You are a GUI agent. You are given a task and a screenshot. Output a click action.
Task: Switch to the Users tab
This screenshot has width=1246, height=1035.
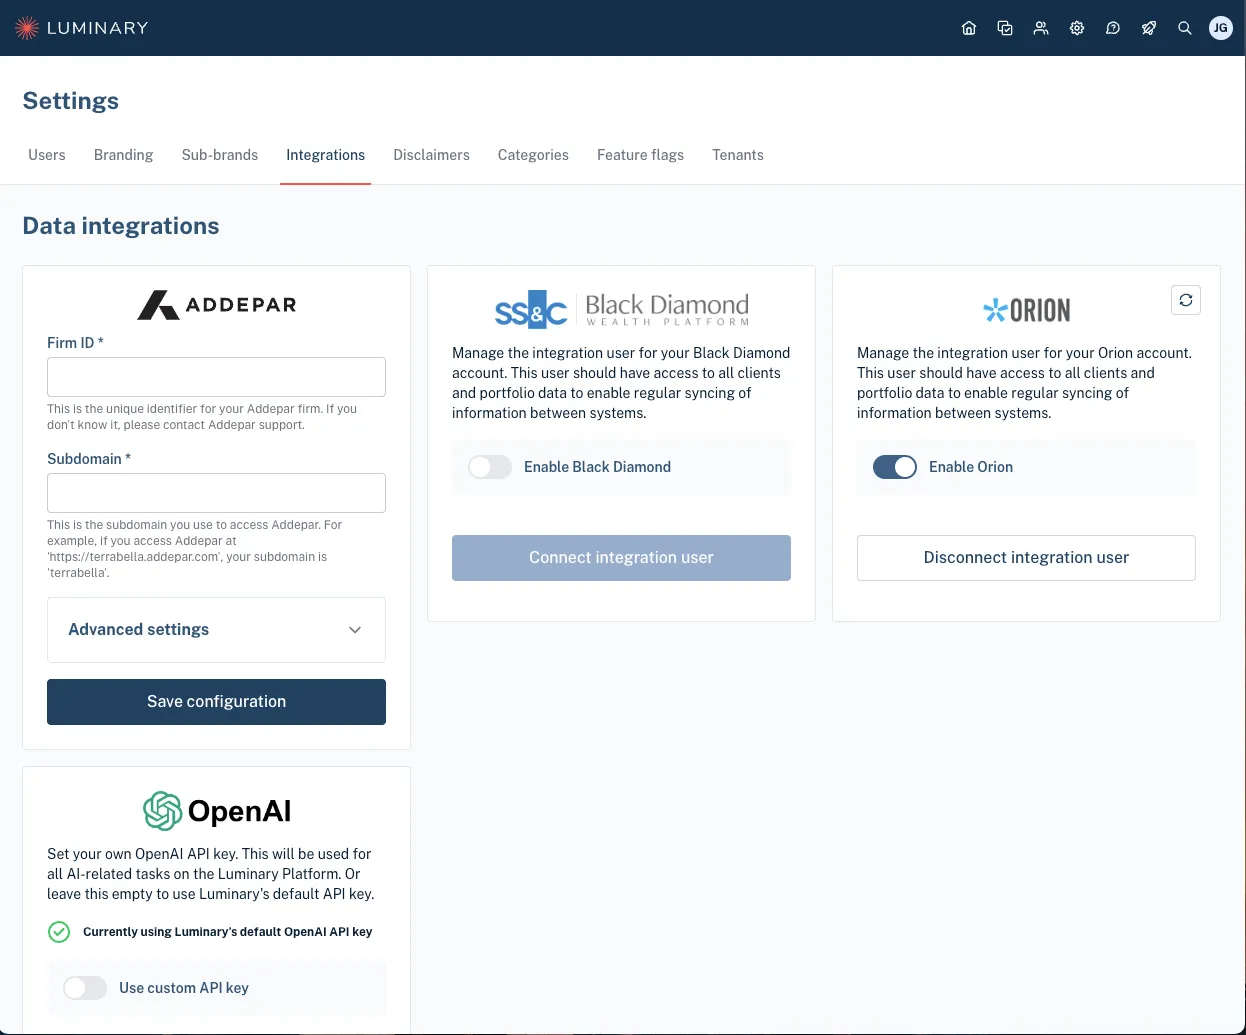pyautogui.click(x=47, y=155)
